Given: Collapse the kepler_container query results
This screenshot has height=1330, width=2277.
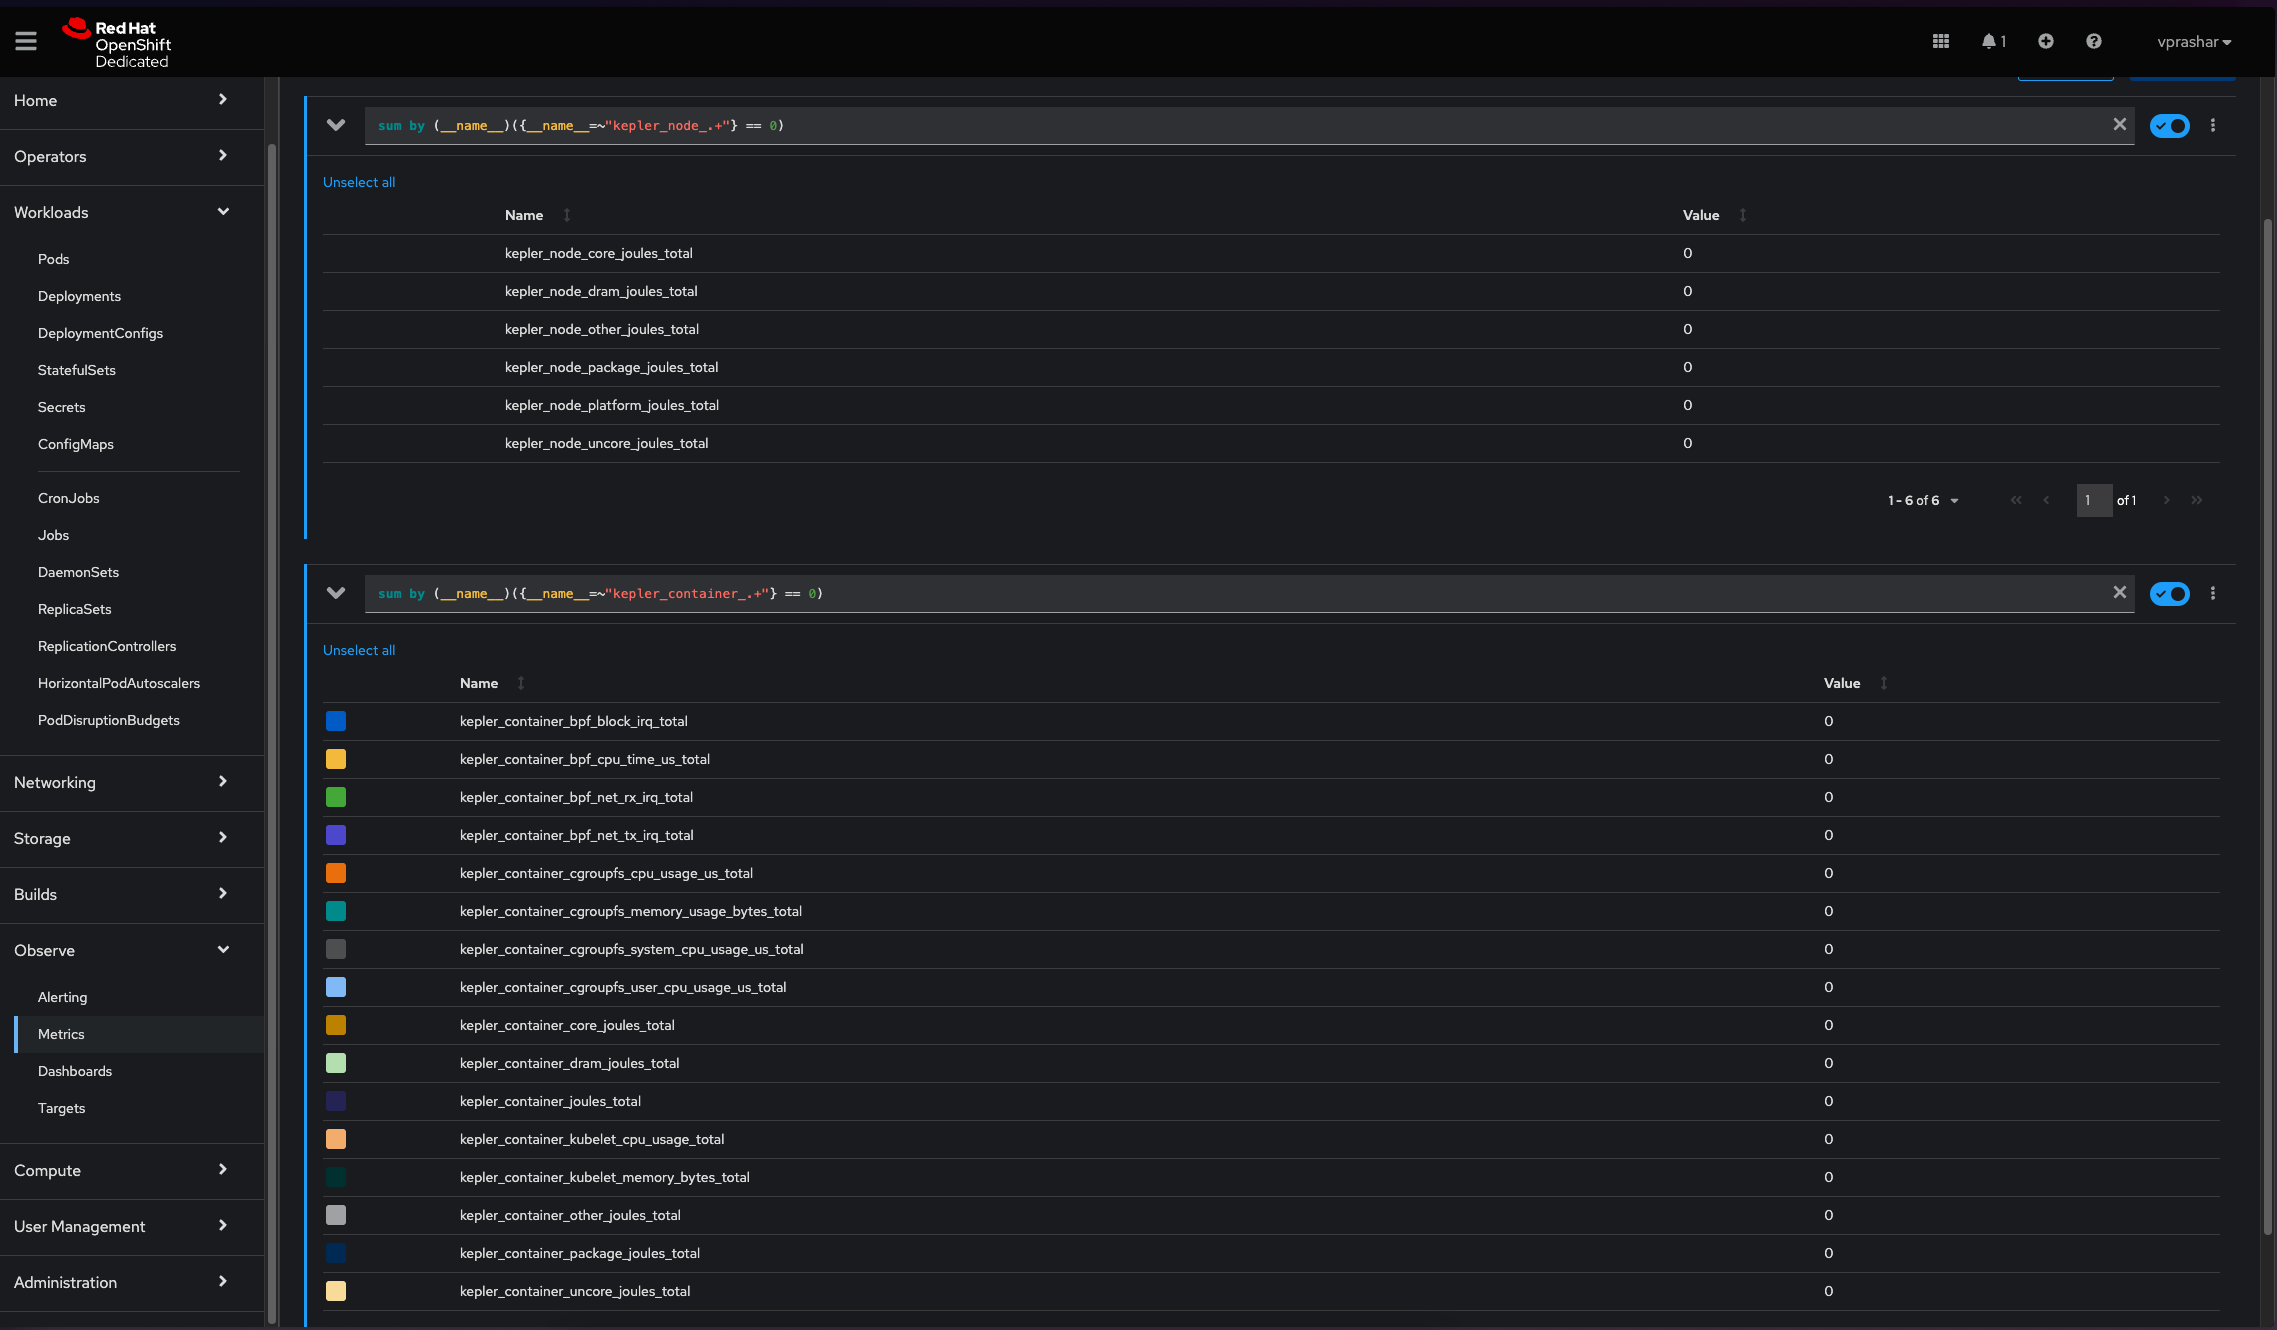Looking at the screenshot, I should click(336, 593).
